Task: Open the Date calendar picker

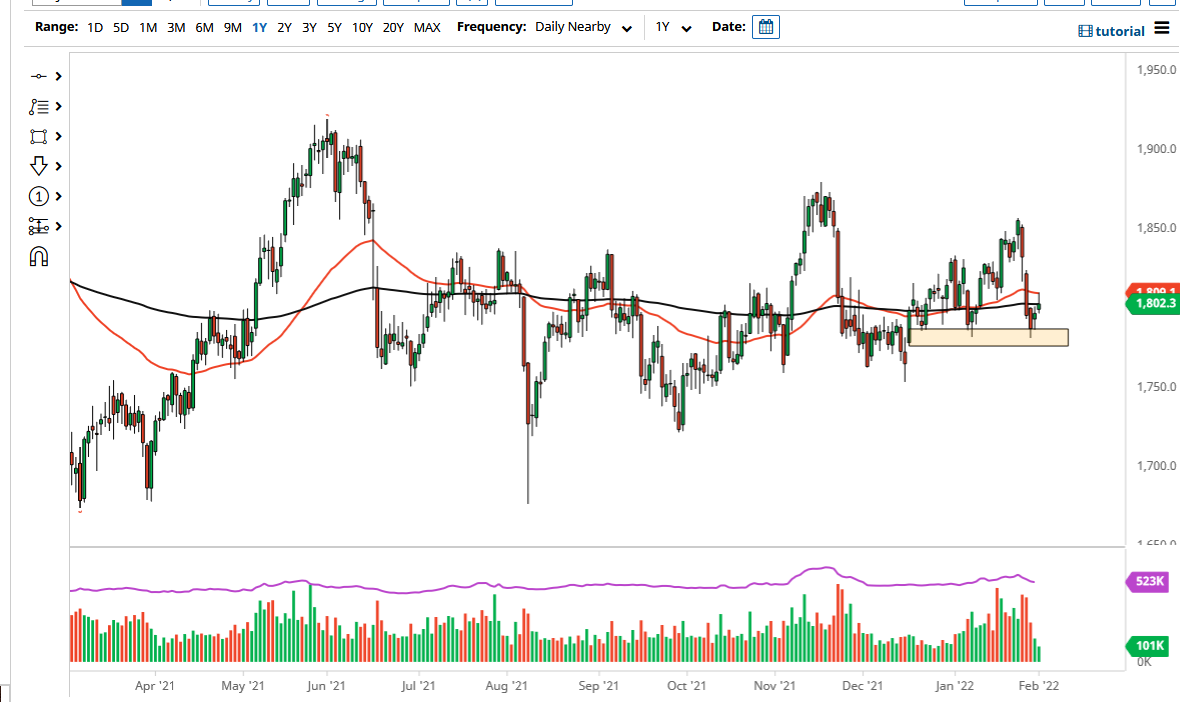Action: pyautogui.click(x=765, y=27)
